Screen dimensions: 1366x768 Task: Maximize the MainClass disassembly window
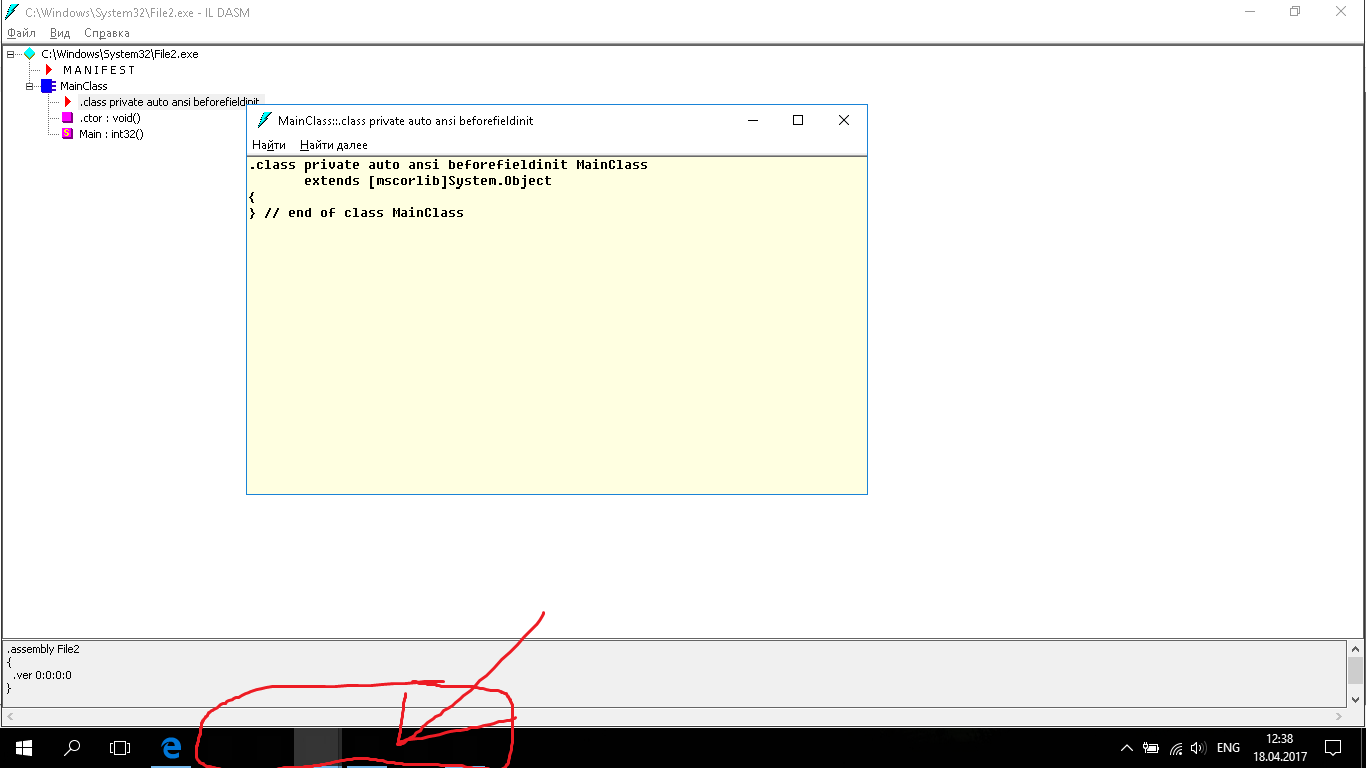click(798, 120)
